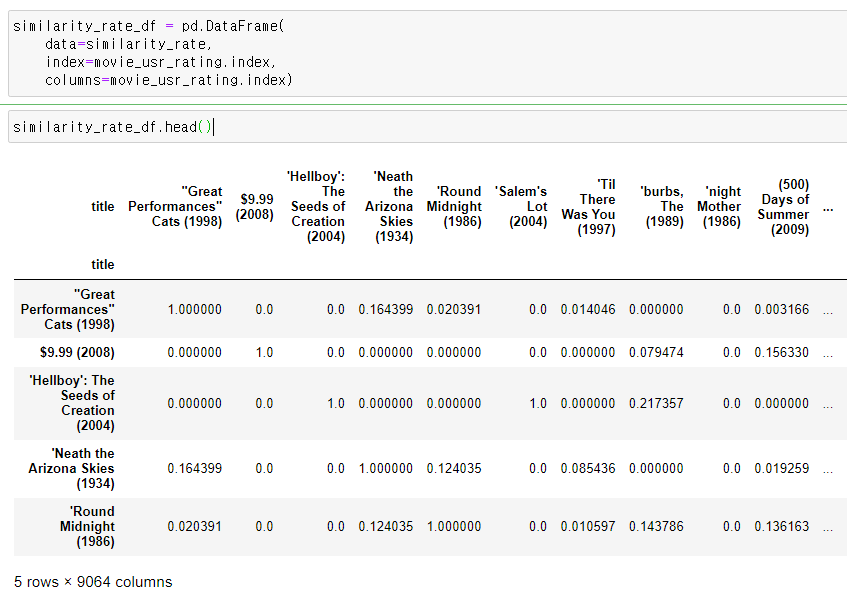Click row label 'Round Midnight (1986)
Screen dimensions: 847x596
tap(88, 526)
